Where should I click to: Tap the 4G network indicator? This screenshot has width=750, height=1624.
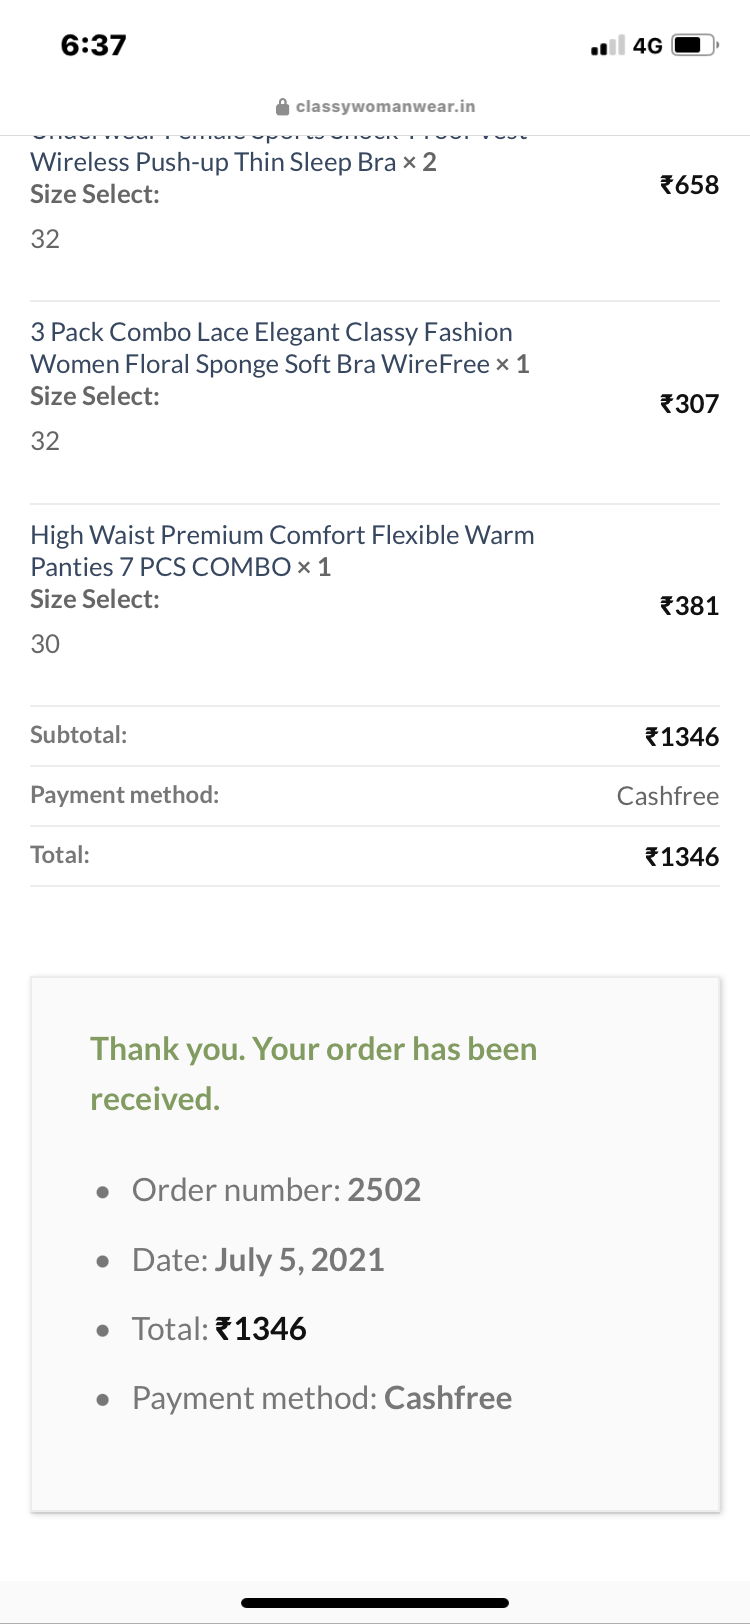tap(648, 46)
